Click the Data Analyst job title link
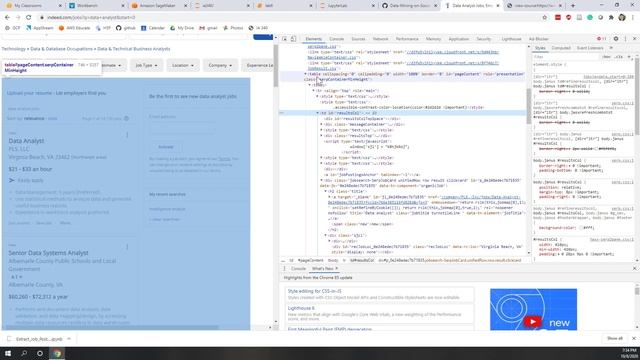 26,141
